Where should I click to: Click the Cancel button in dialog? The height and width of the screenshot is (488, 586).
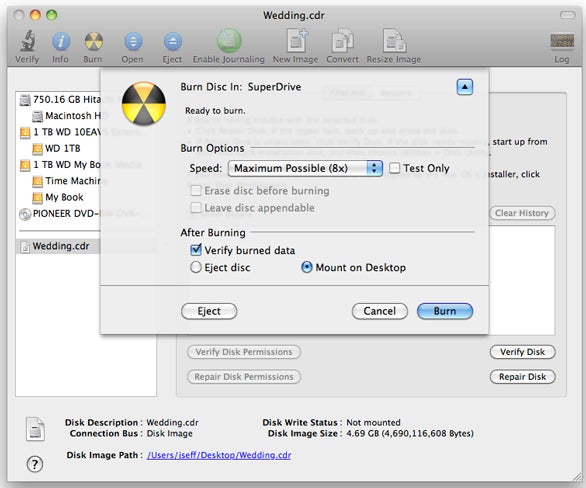[x=380, y=311]
